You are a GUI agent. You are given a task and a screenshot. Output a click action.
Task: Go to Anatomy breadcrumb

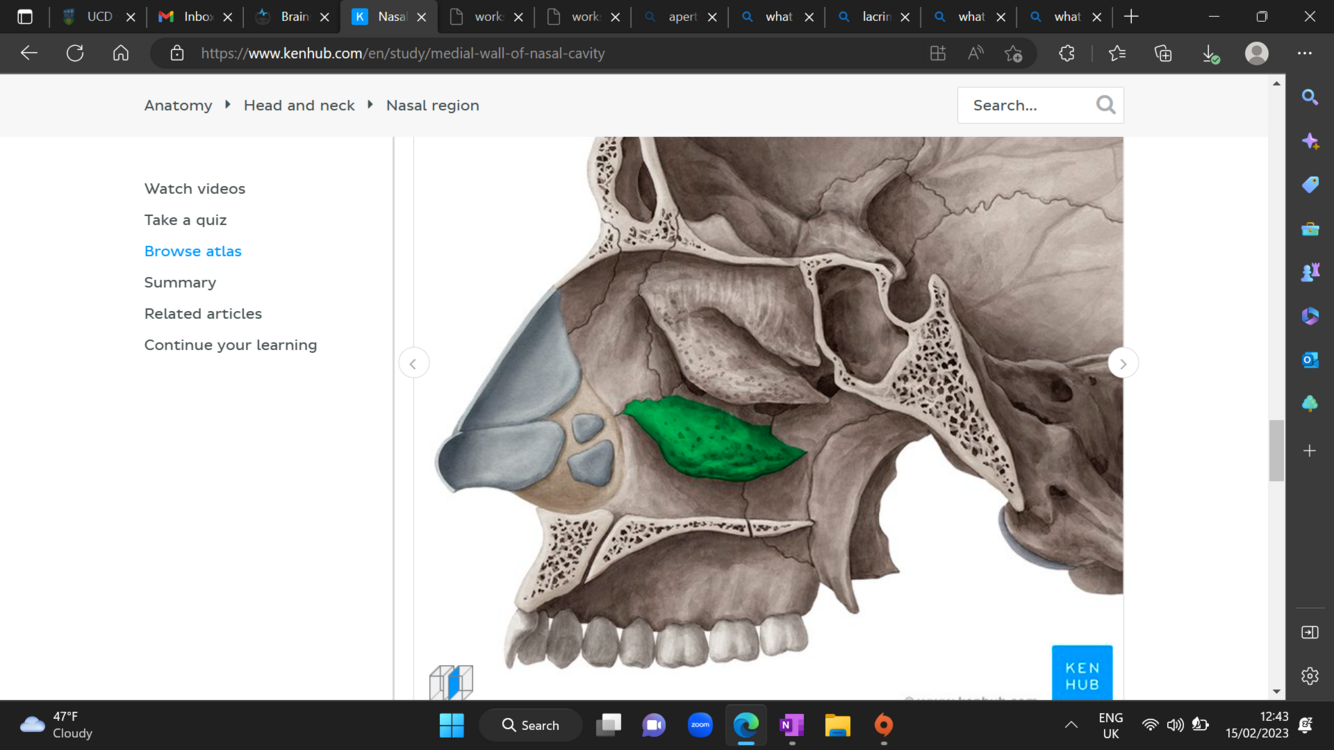point(178,105)
